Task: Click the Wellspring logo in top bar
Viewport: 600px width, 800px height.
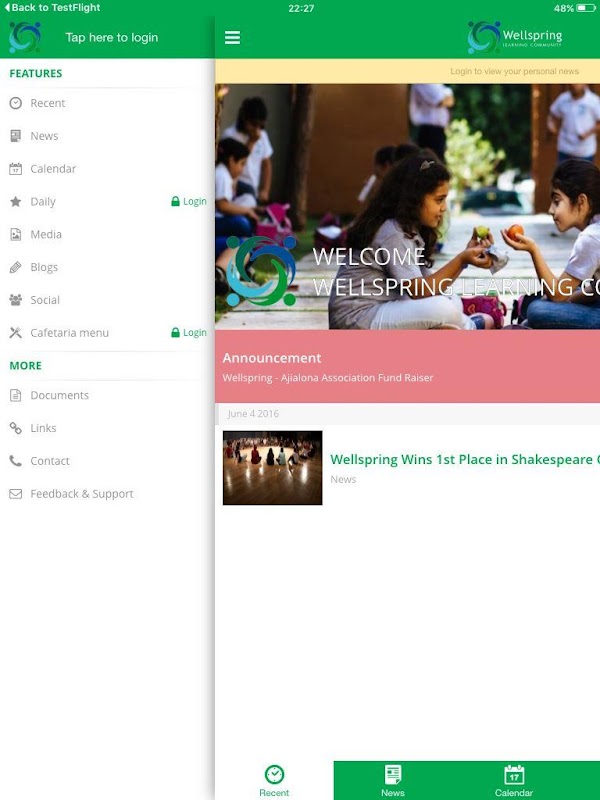Action: tap(515, 37)
